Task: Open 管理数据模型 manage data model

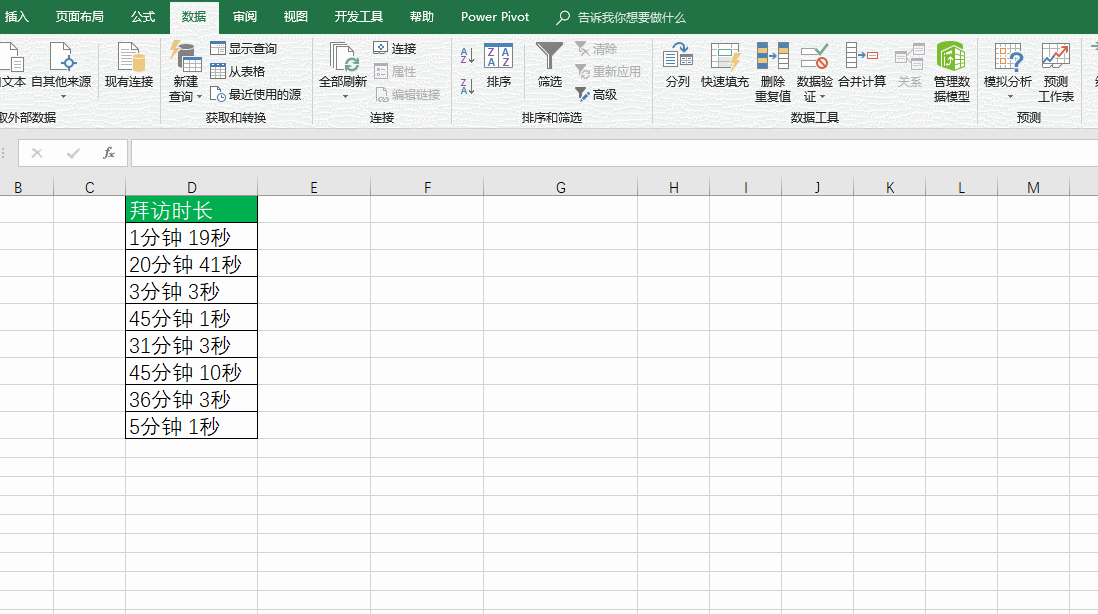Action: click(952, 72)
